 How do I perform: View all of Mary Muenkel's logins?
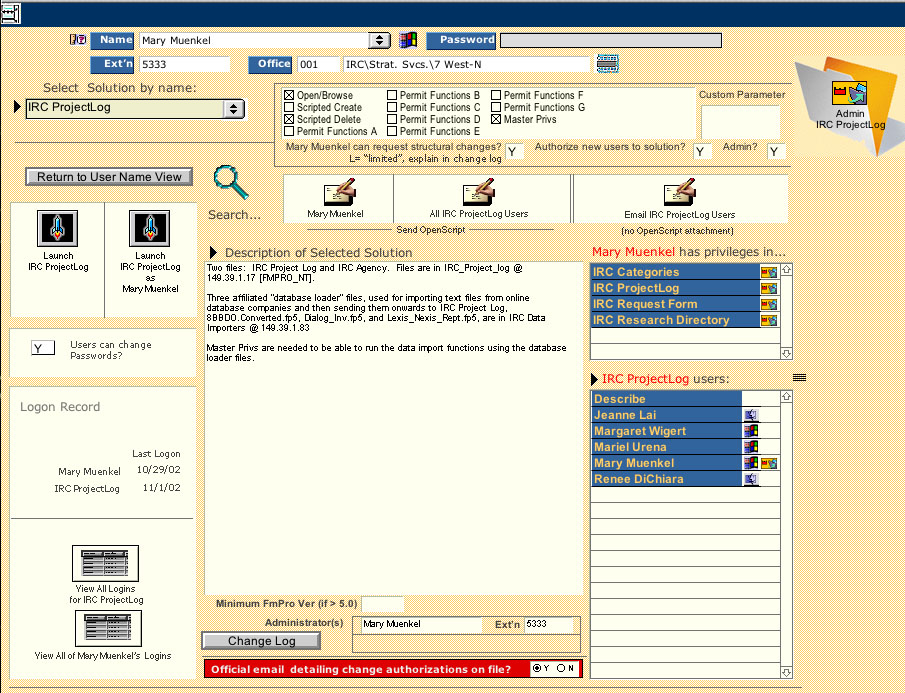coord(105,628)
